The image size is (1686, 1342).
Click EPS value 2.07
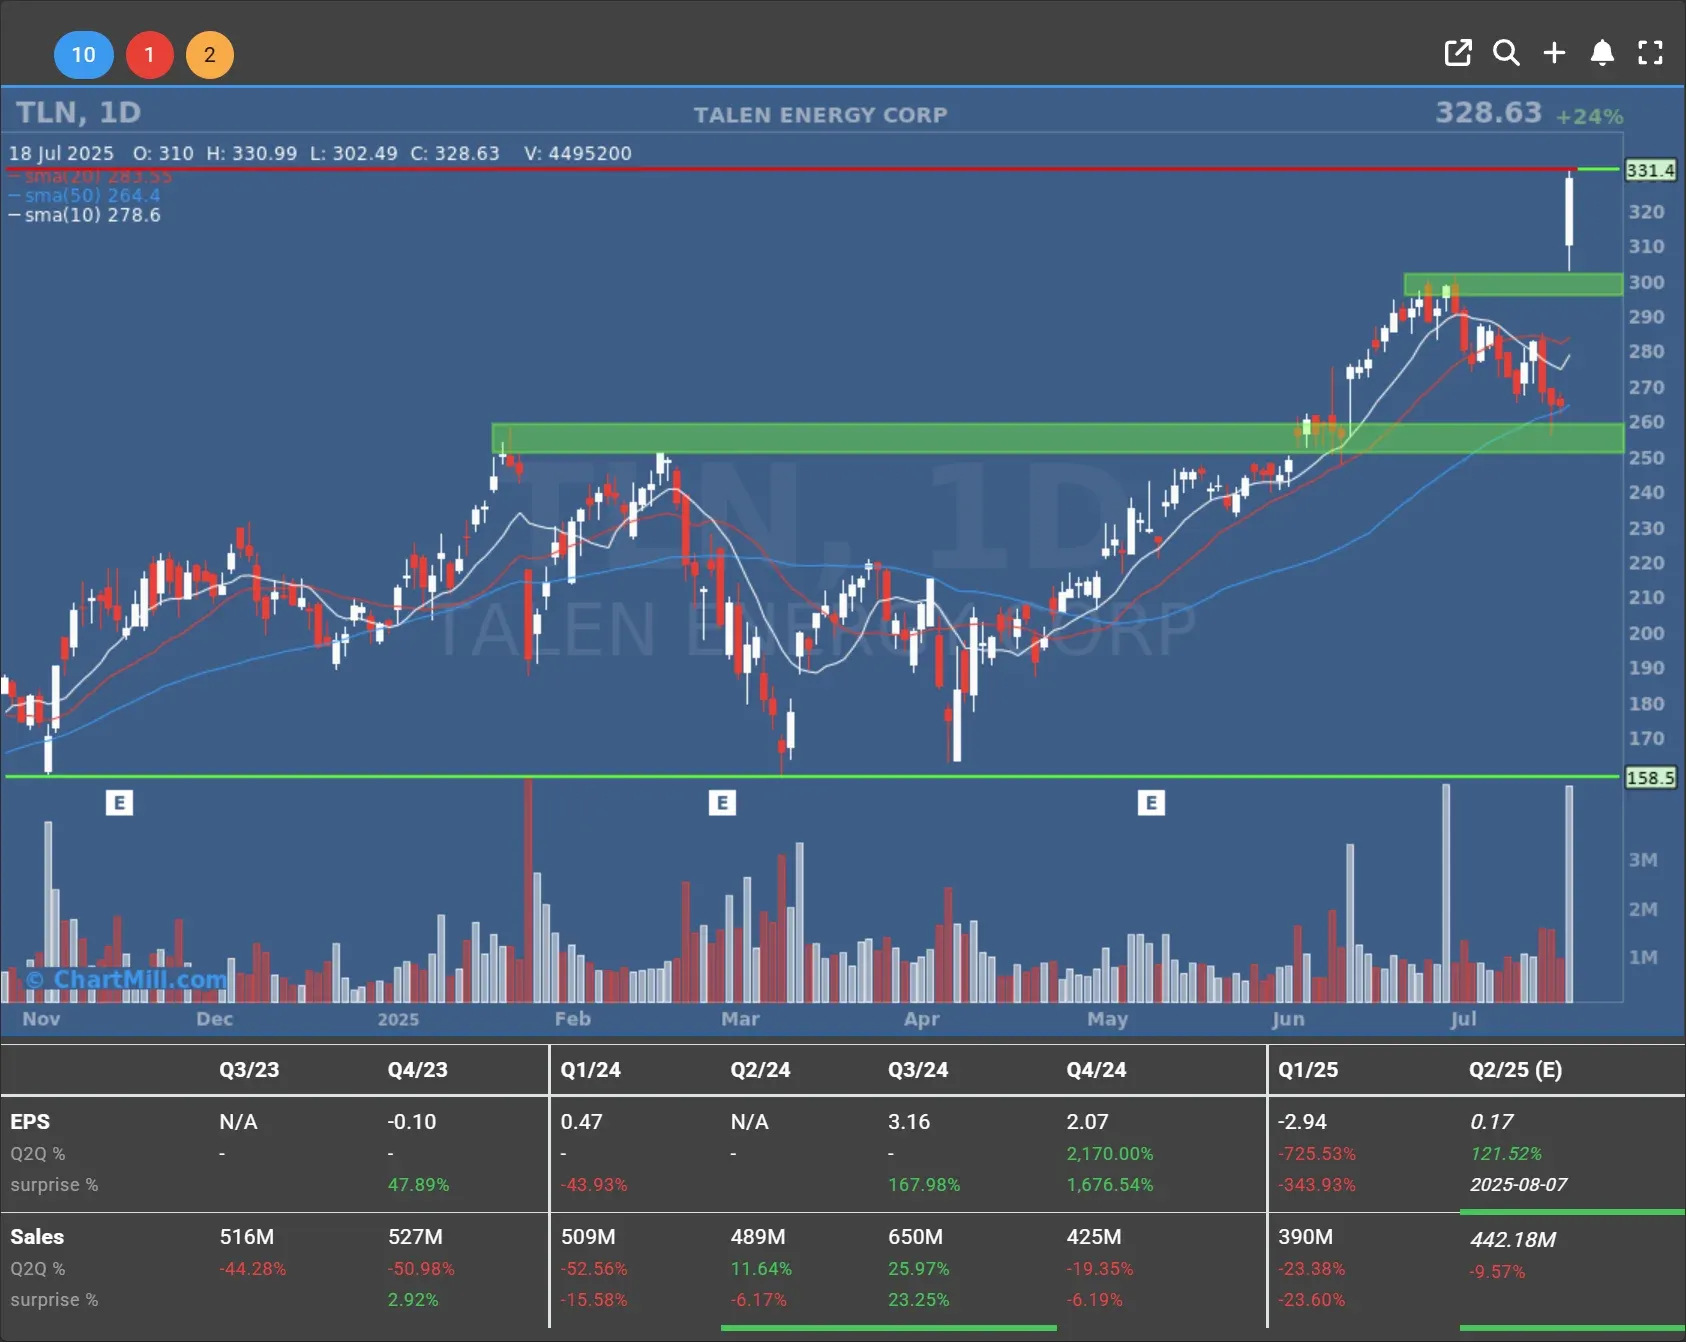pos(1087,1121)
